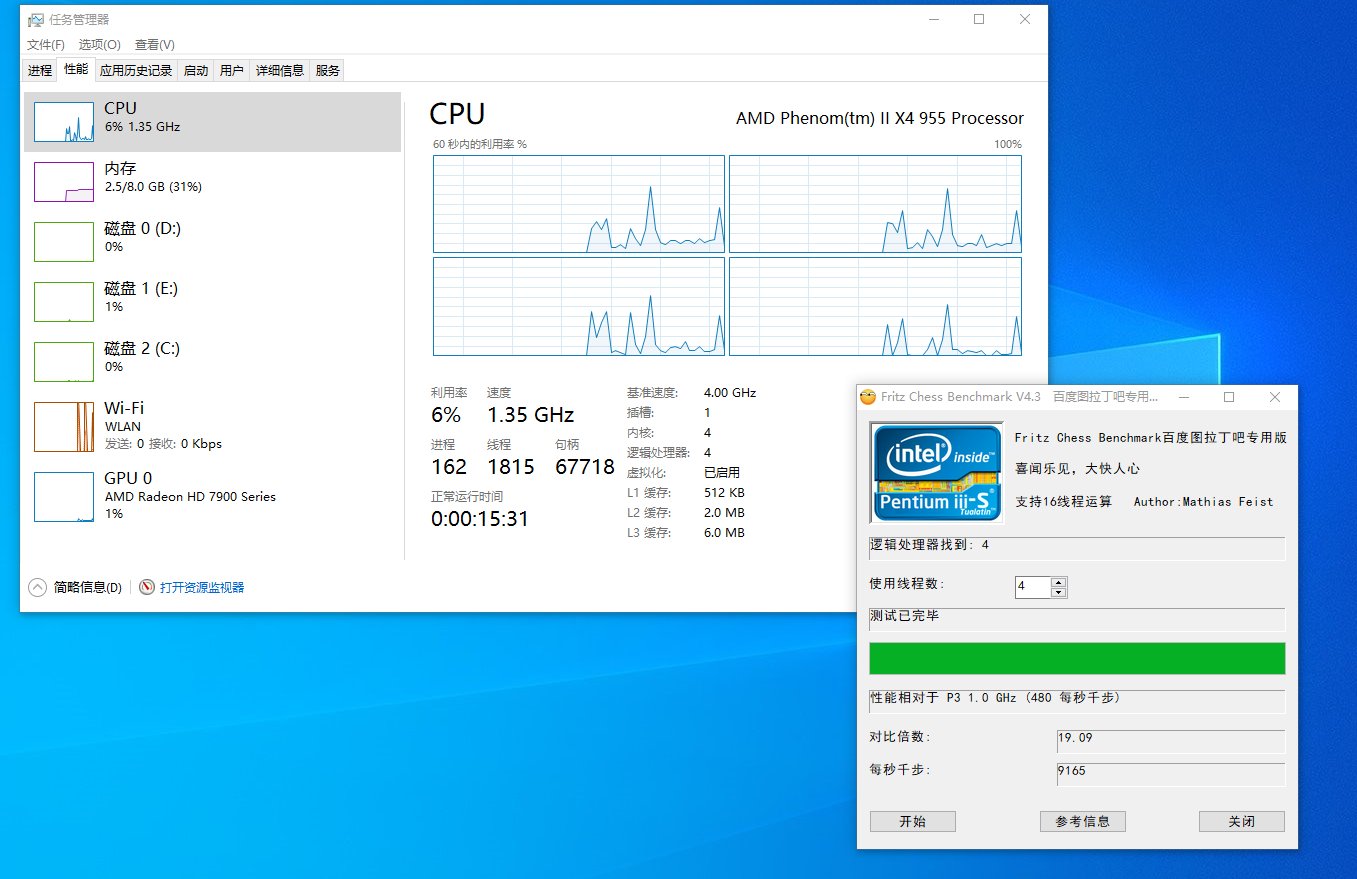Click the GPU 0 mini graph thumbnail

[x=64, y=497]
